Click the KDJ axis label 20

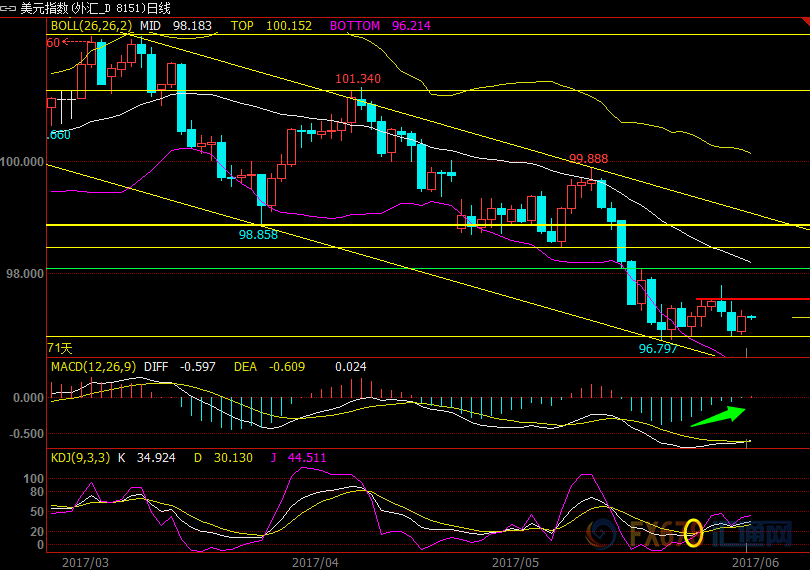[37, 532]
